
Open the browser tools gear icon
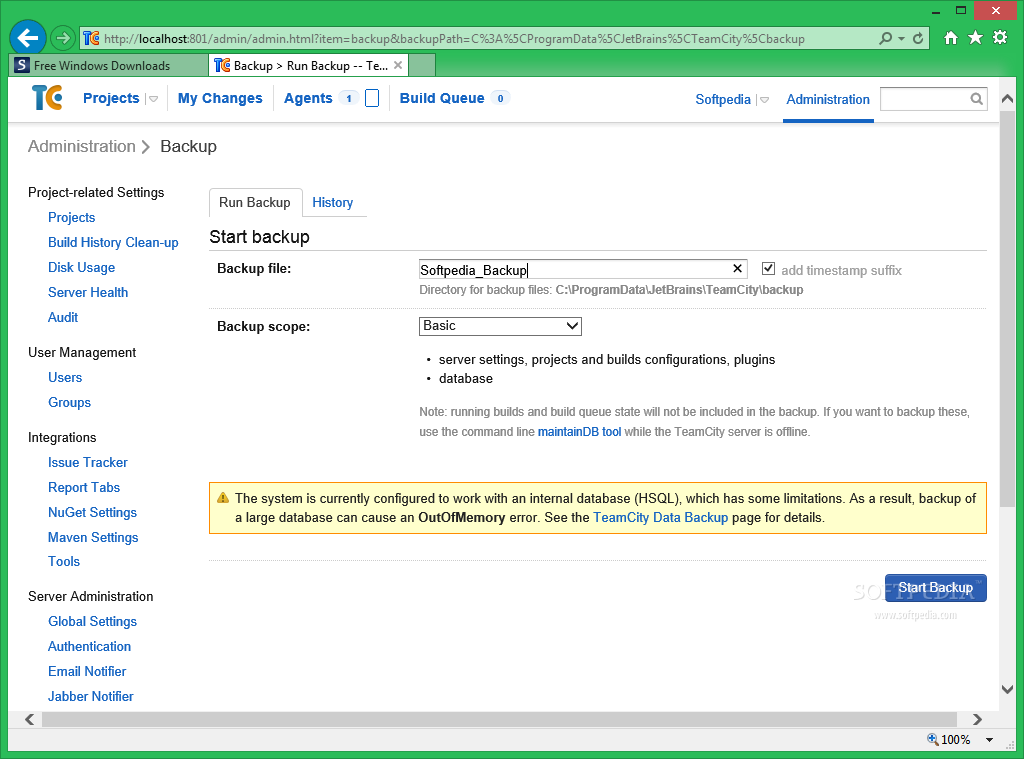pos(1000,37)
